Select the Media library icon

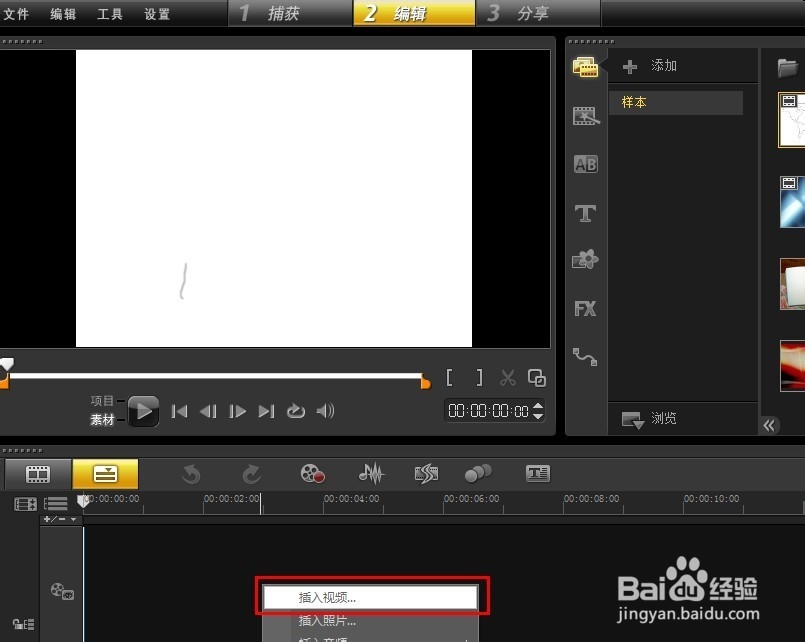[x=585, y=67]
